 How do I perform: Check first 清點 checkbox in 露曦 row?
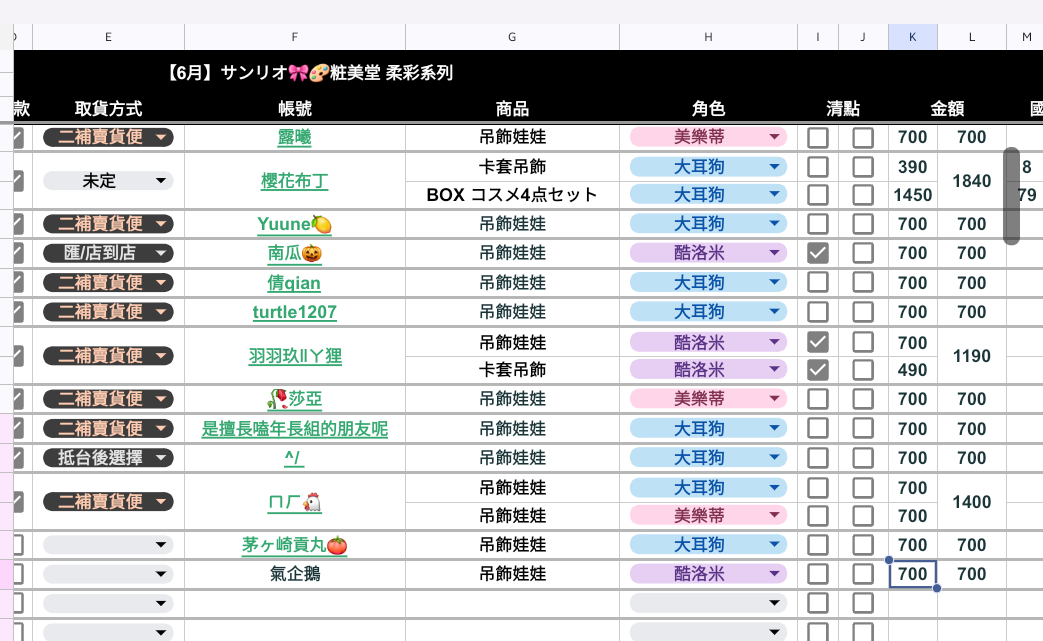coord(818,138)
